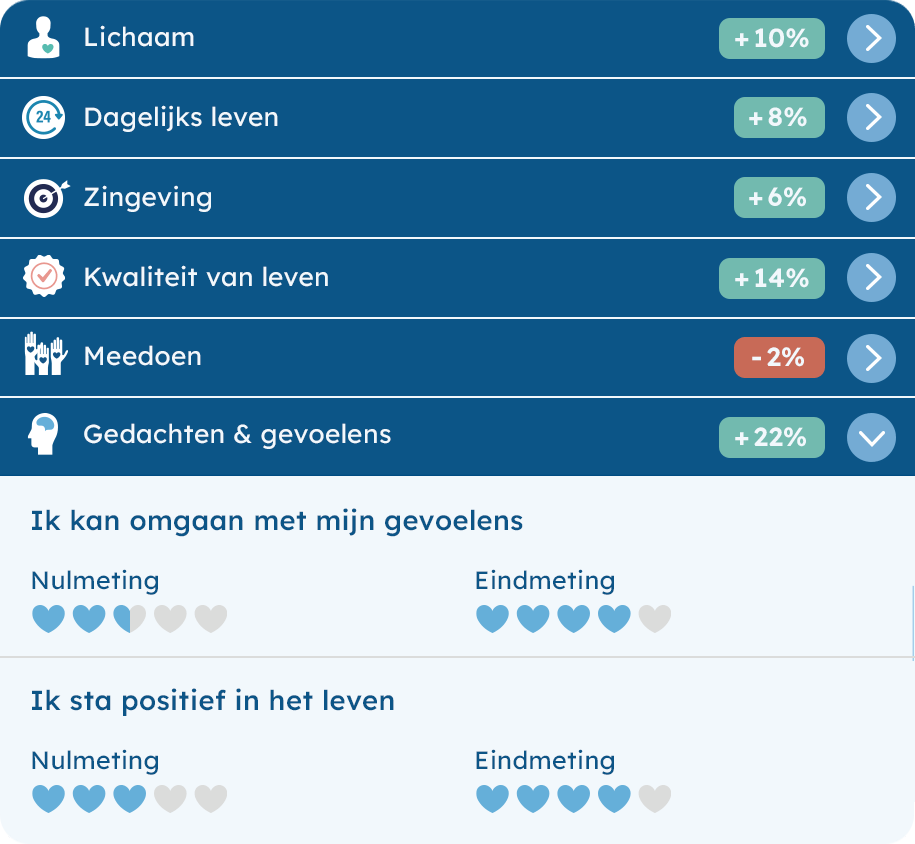Click the Kwaliteit van leven checkmark badge icon
The image size is (915, 844).
point(44,275)
